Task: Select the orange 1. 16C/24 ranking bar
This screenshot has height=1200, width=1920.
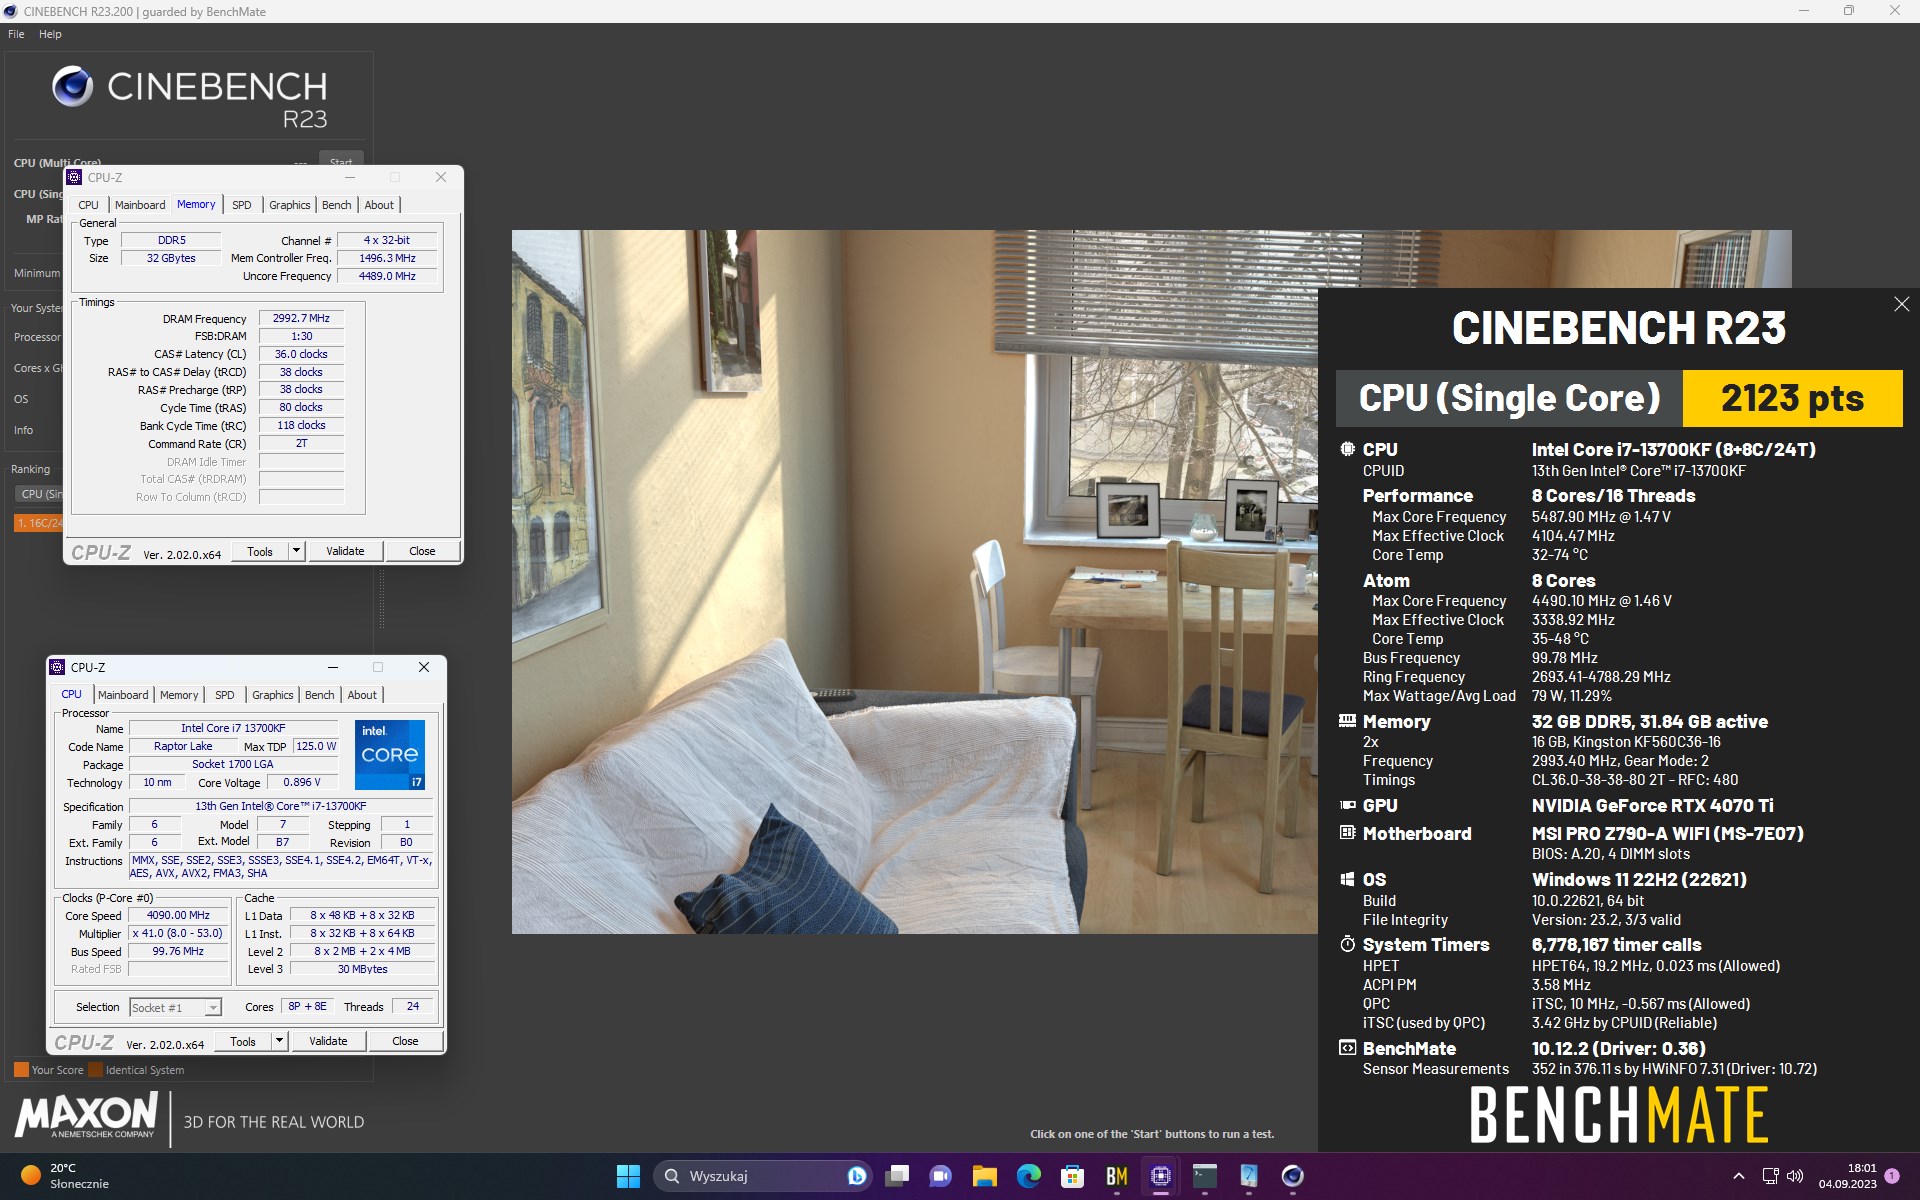Action: pos(38,523)
